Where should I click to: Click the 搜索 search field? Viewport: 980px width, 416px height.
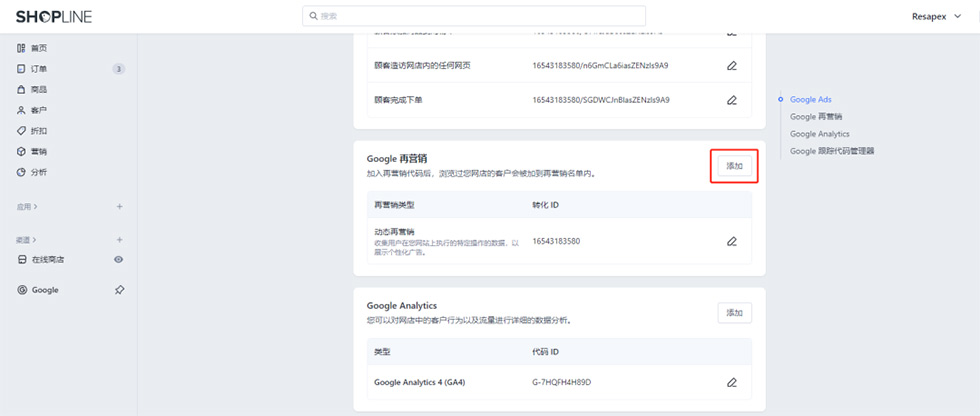pyautogui.click(x=473, y=16)
